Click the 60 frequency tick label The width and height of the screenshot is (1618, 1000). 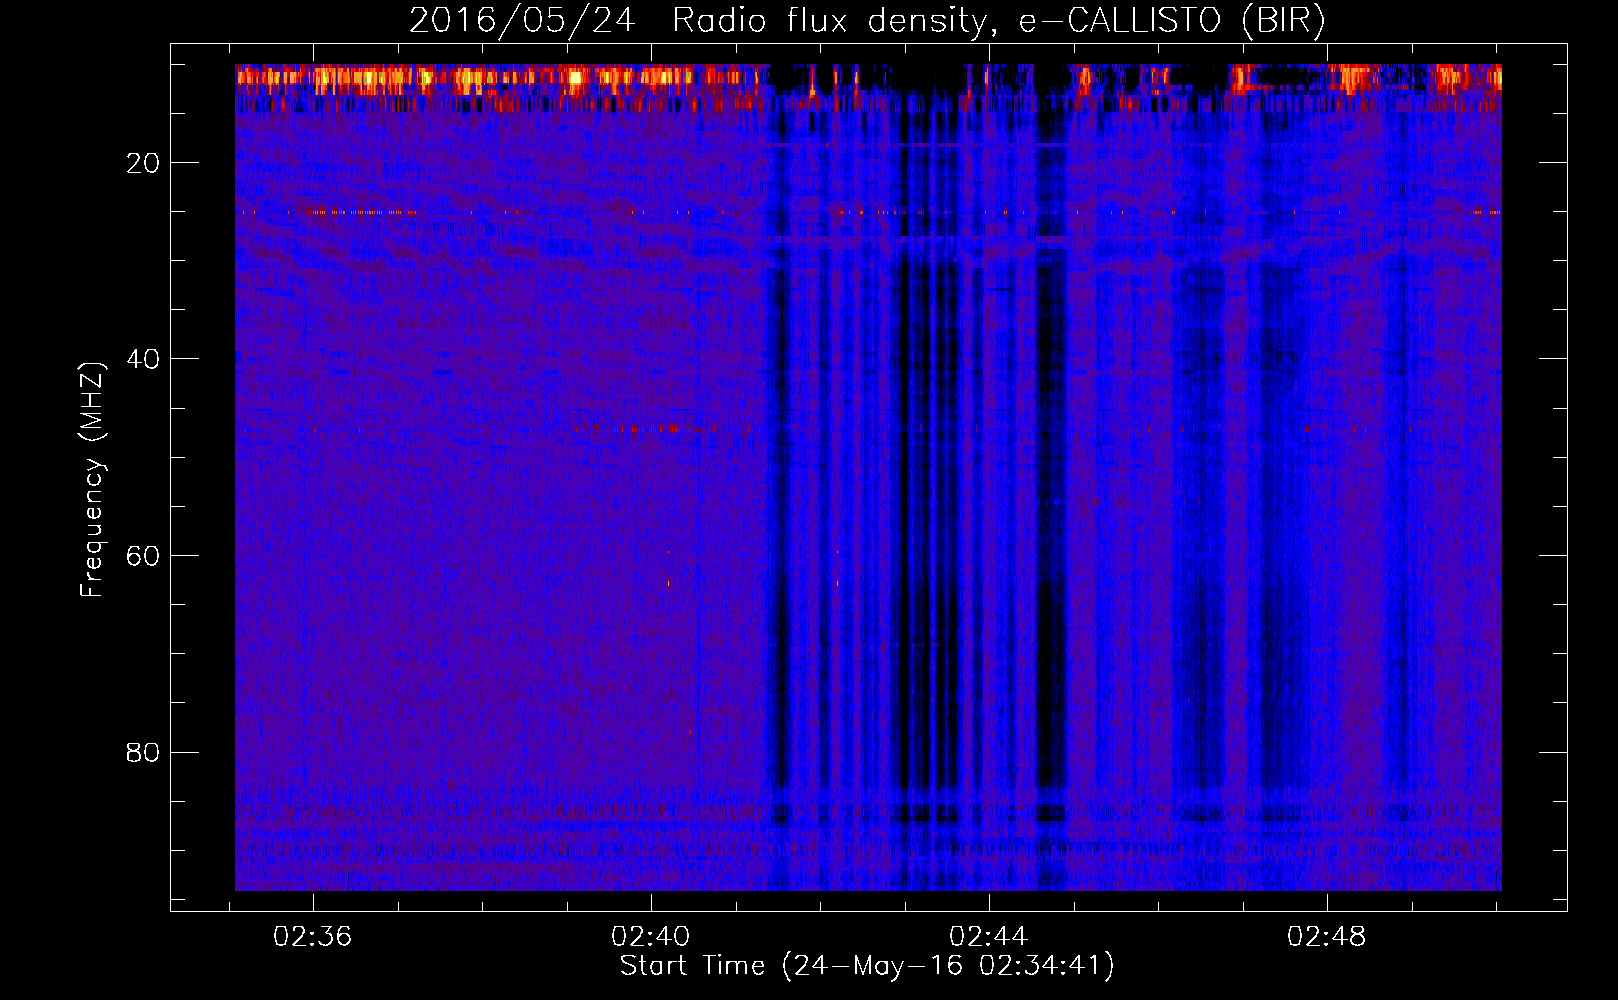click(x=143, y=556)
